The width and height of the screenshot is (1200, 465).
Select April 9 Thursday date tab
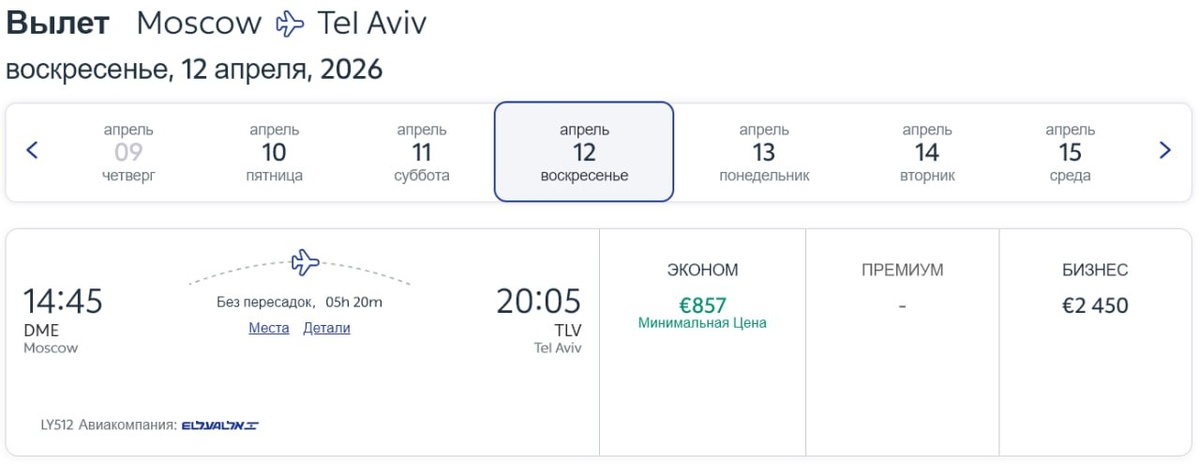tap(128, 152)
